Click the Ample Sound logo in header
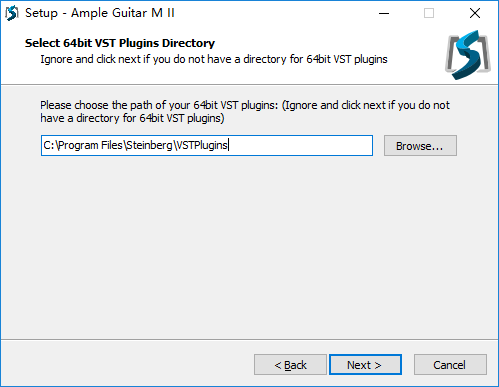The width and height of the screenshot is (499, 387). [468, 55]
